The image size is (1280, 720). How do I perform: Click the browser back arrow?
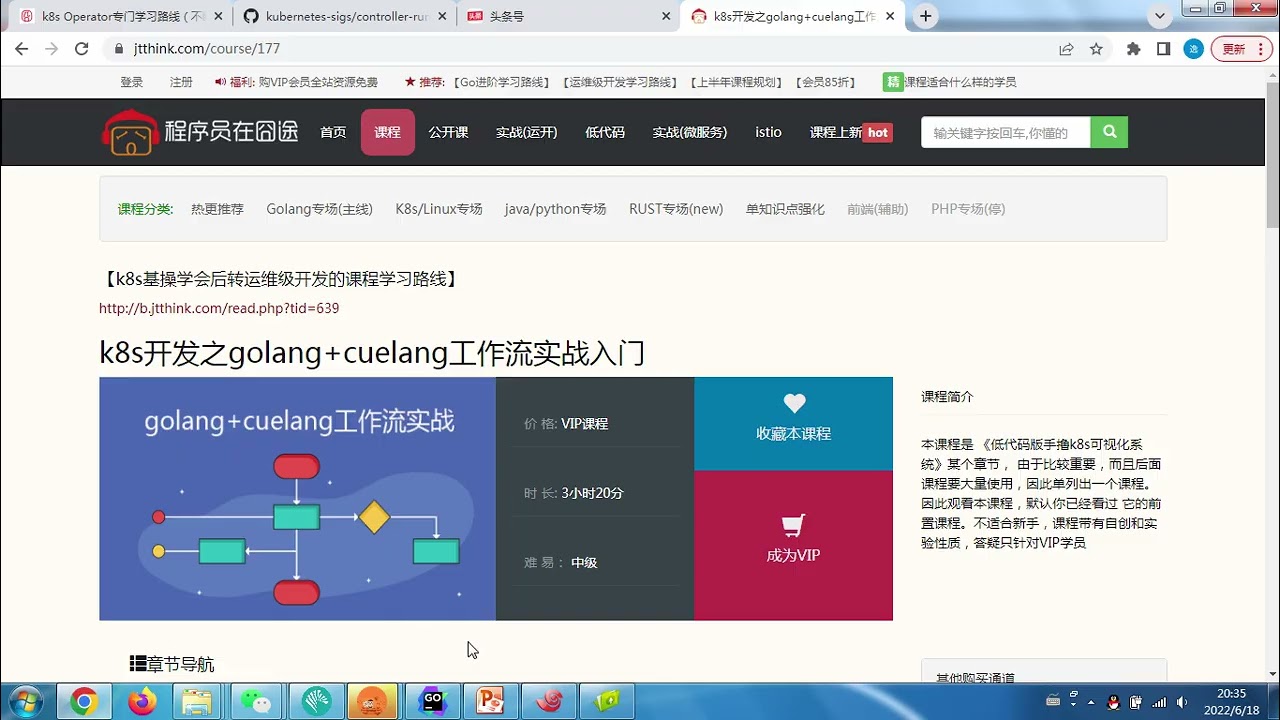pos(22,48)
